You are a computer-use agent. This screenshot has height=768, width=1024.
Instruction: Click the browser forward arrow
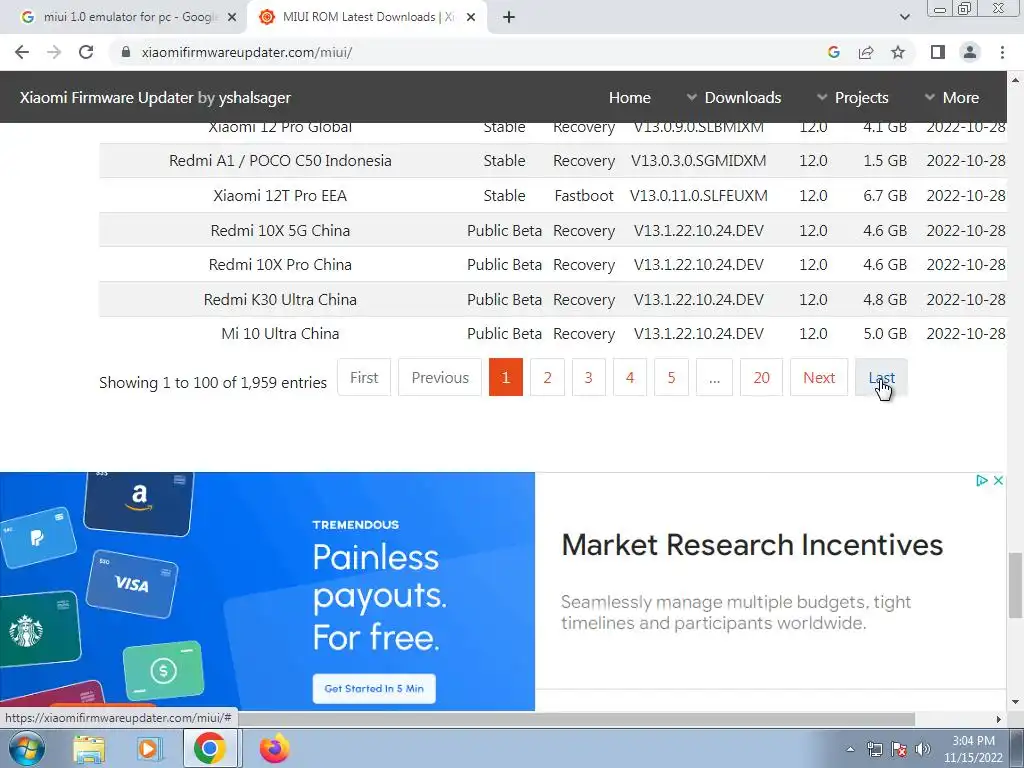click(x=54, y=52)
